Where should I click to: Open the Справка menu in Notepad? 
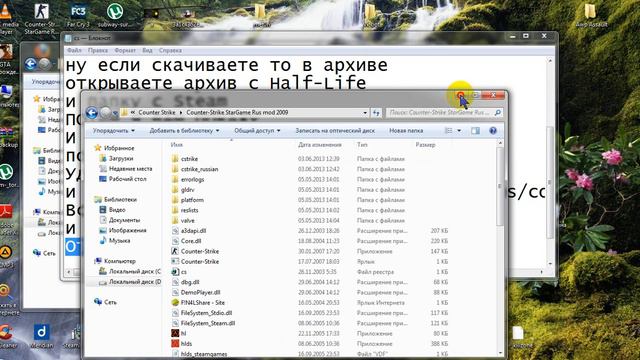click(170, 51)
